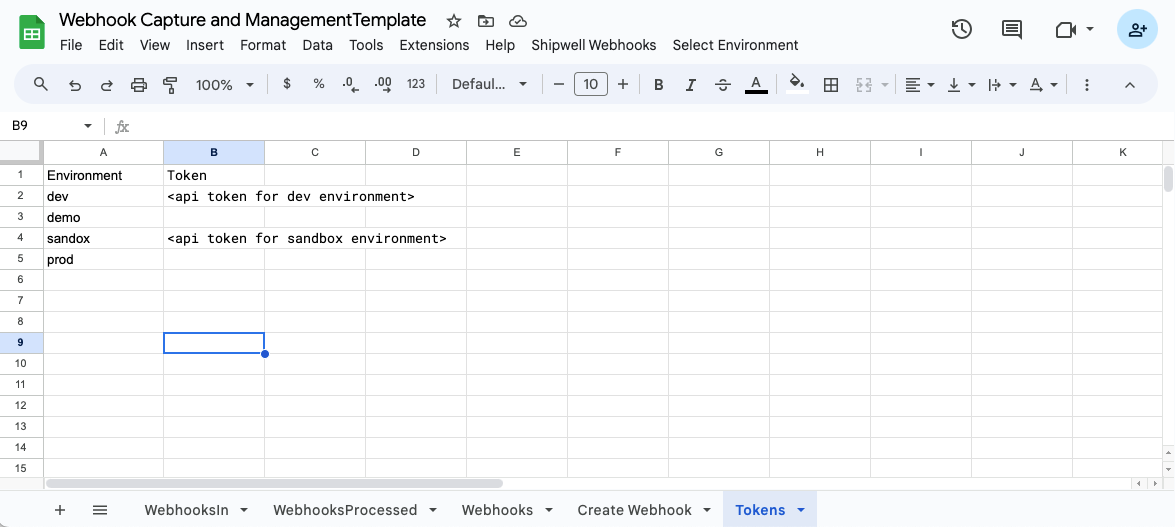Open the name box dropdown arrow
Screen dimensions: 1175x527
coord(88,126)
